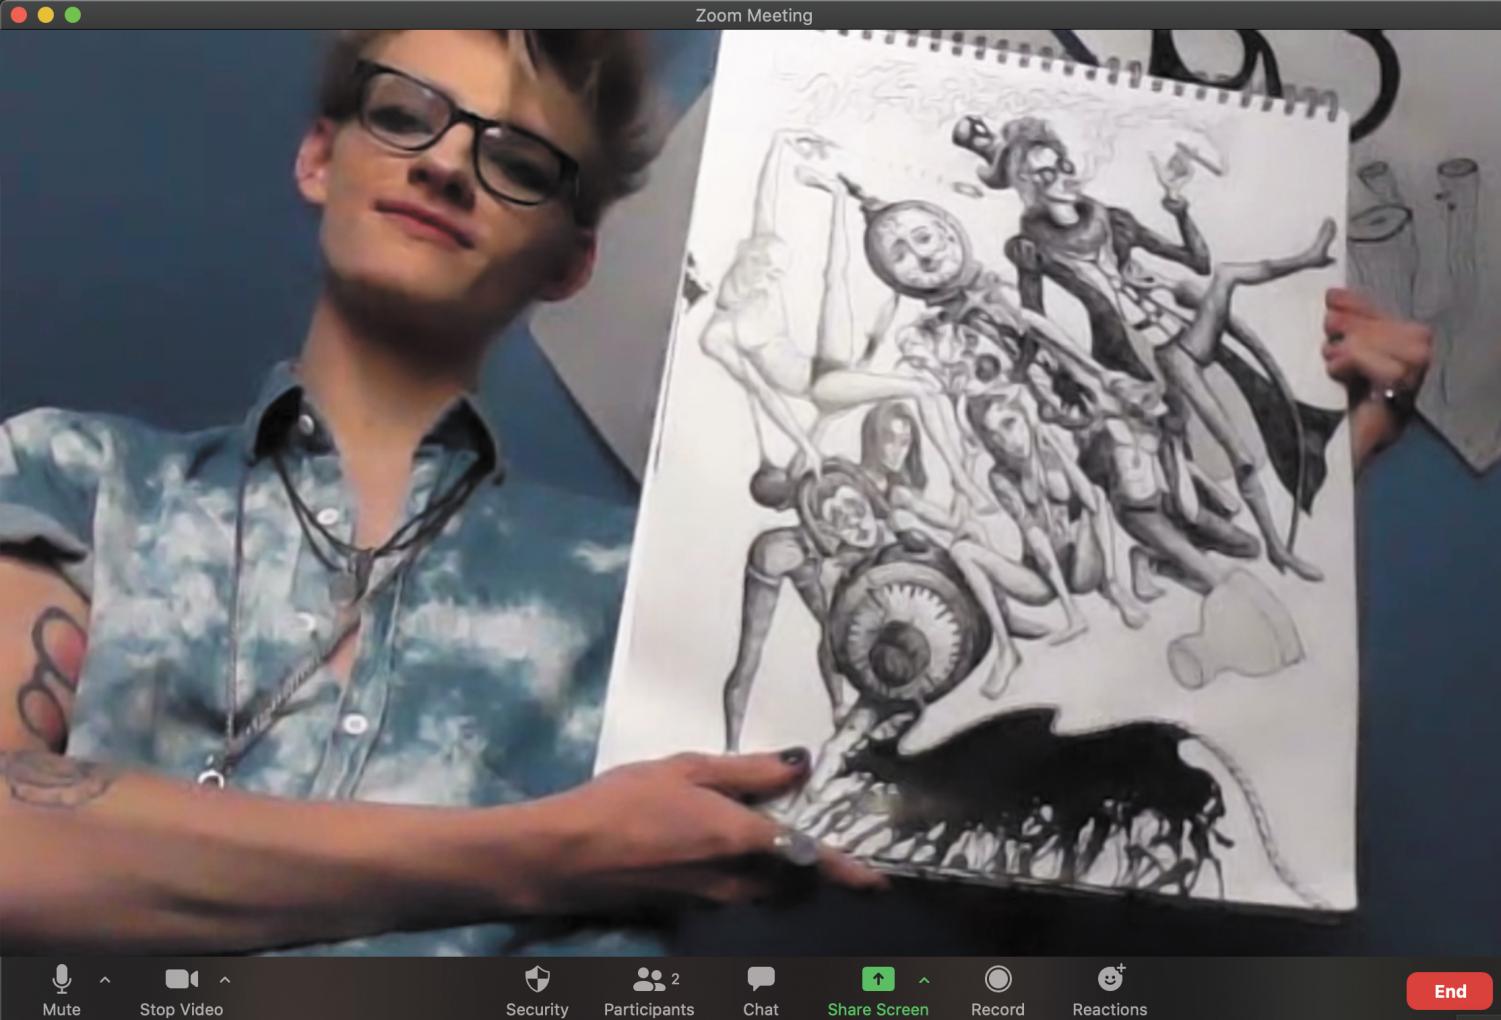The image size is (1501, 1020).
Task: End the meeting
Action: (1450, 991)
